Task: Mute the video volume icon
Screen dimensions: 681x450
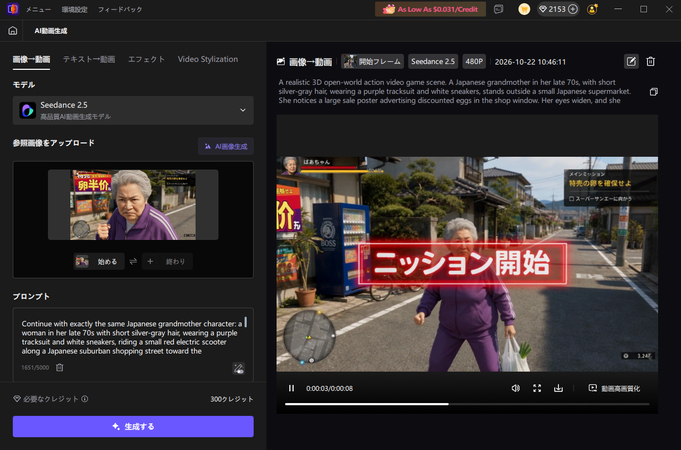Action: click(x=516, y=388)
